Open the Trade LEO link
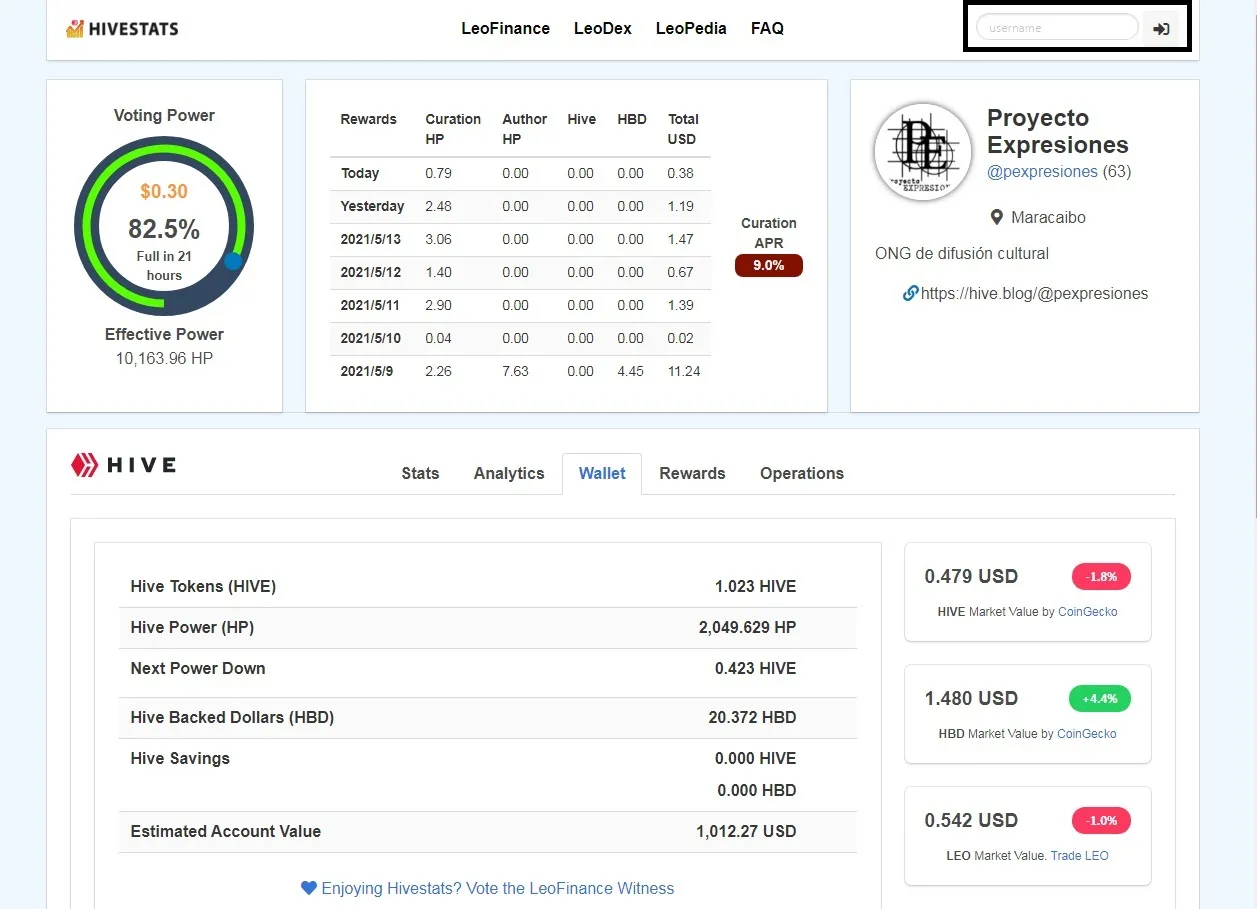Image resolution: width=1257 pixels, height=909 pixels. 1079,855
